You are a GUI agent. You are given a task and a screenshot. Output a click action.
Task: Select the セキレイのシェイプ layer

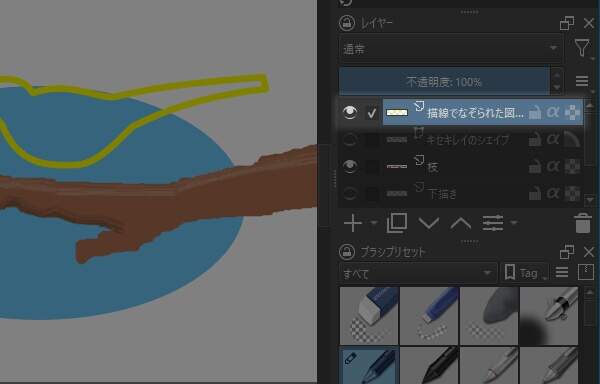coord(467,140)
